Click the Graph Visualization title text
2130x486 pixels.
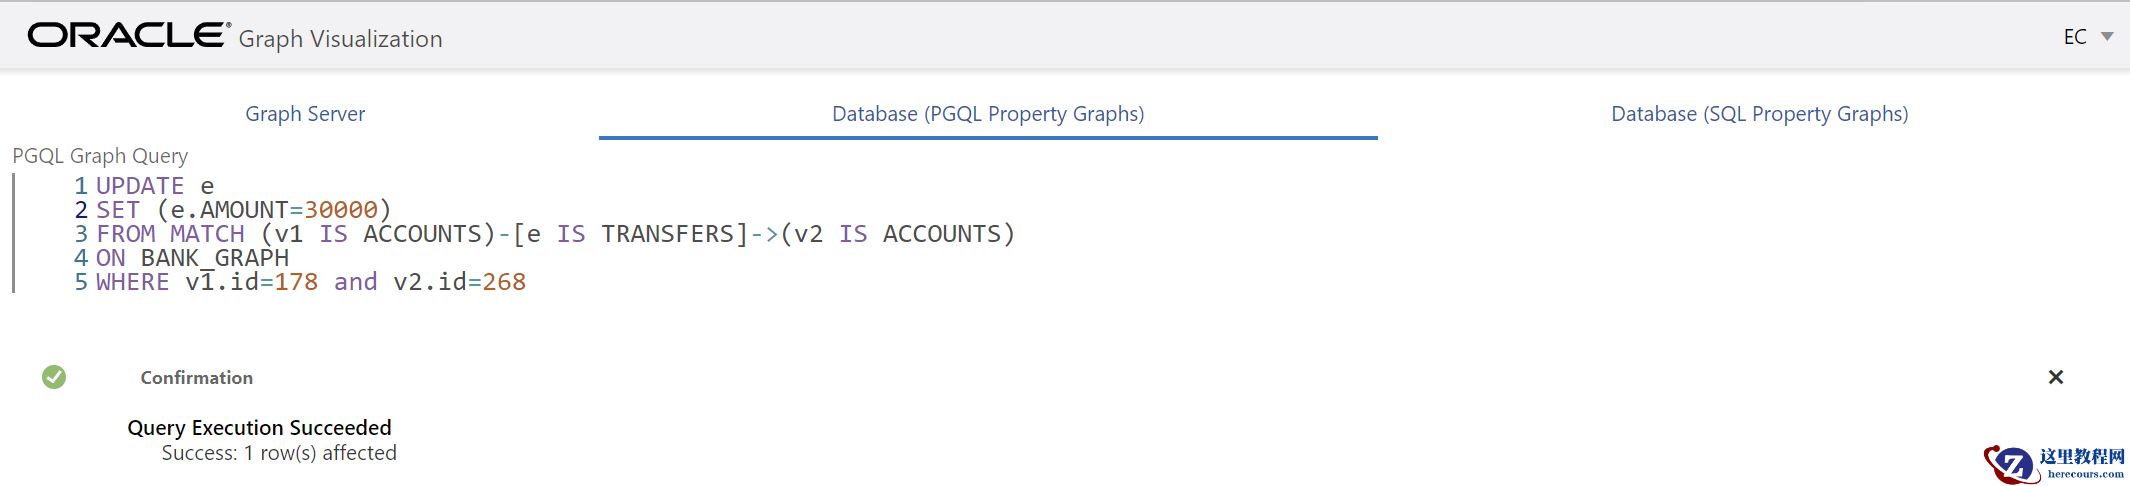coord(340,39)
